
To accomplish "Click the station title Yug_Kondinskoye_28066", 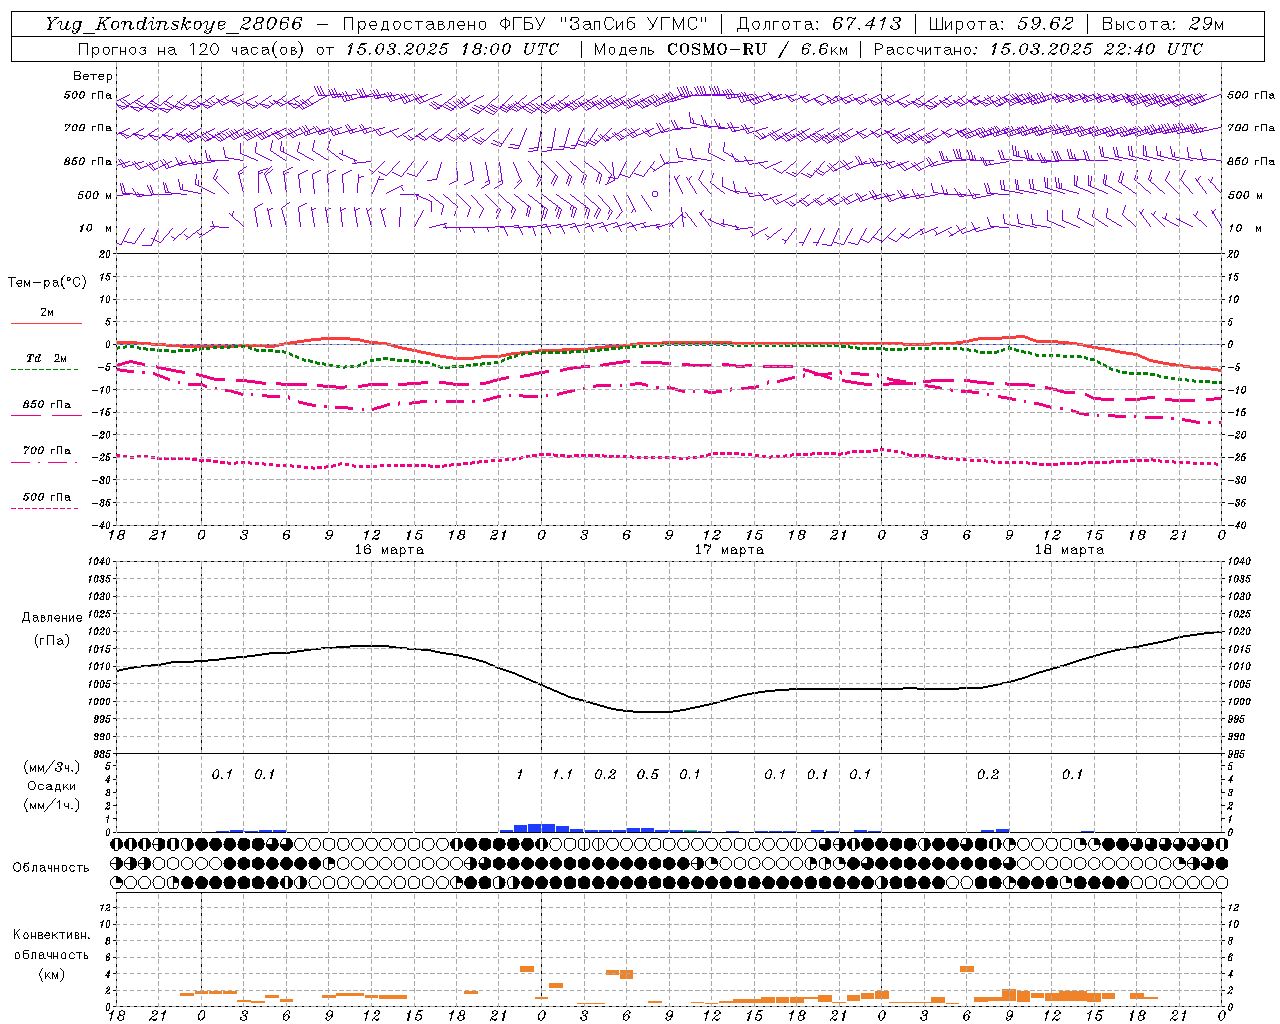I will pos(173,24).
